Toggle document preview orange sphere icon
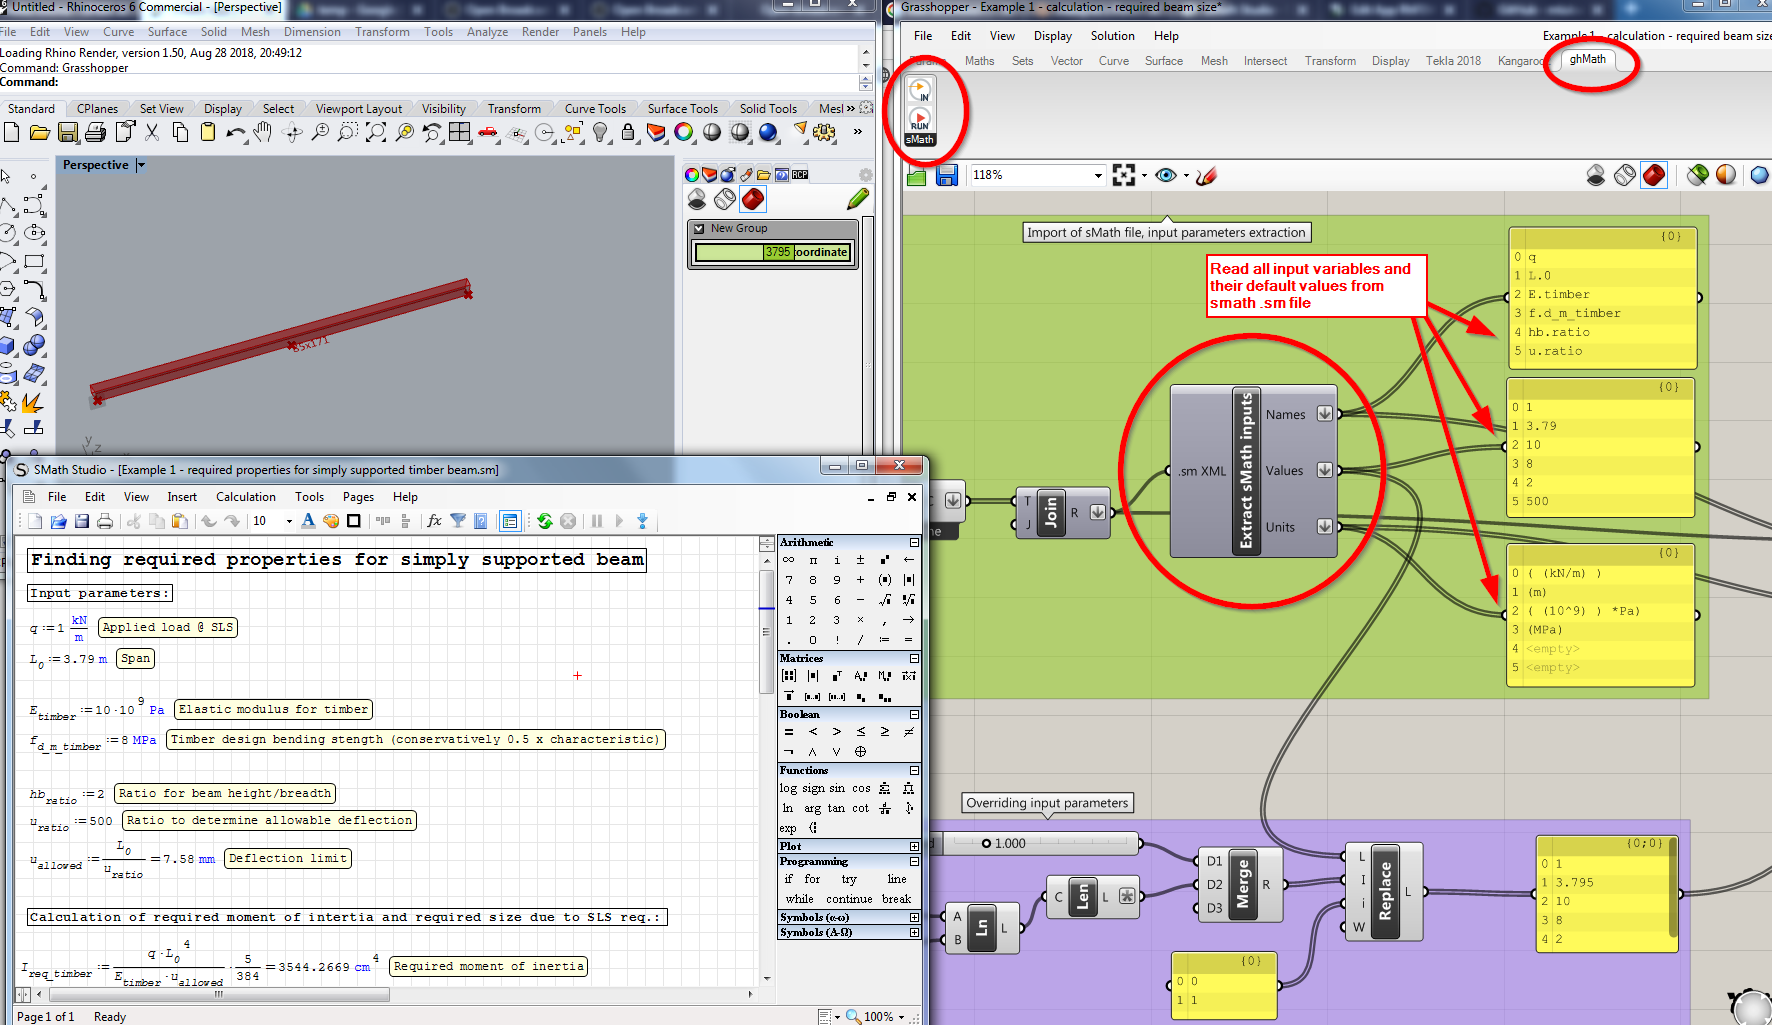 point(1726,176)
